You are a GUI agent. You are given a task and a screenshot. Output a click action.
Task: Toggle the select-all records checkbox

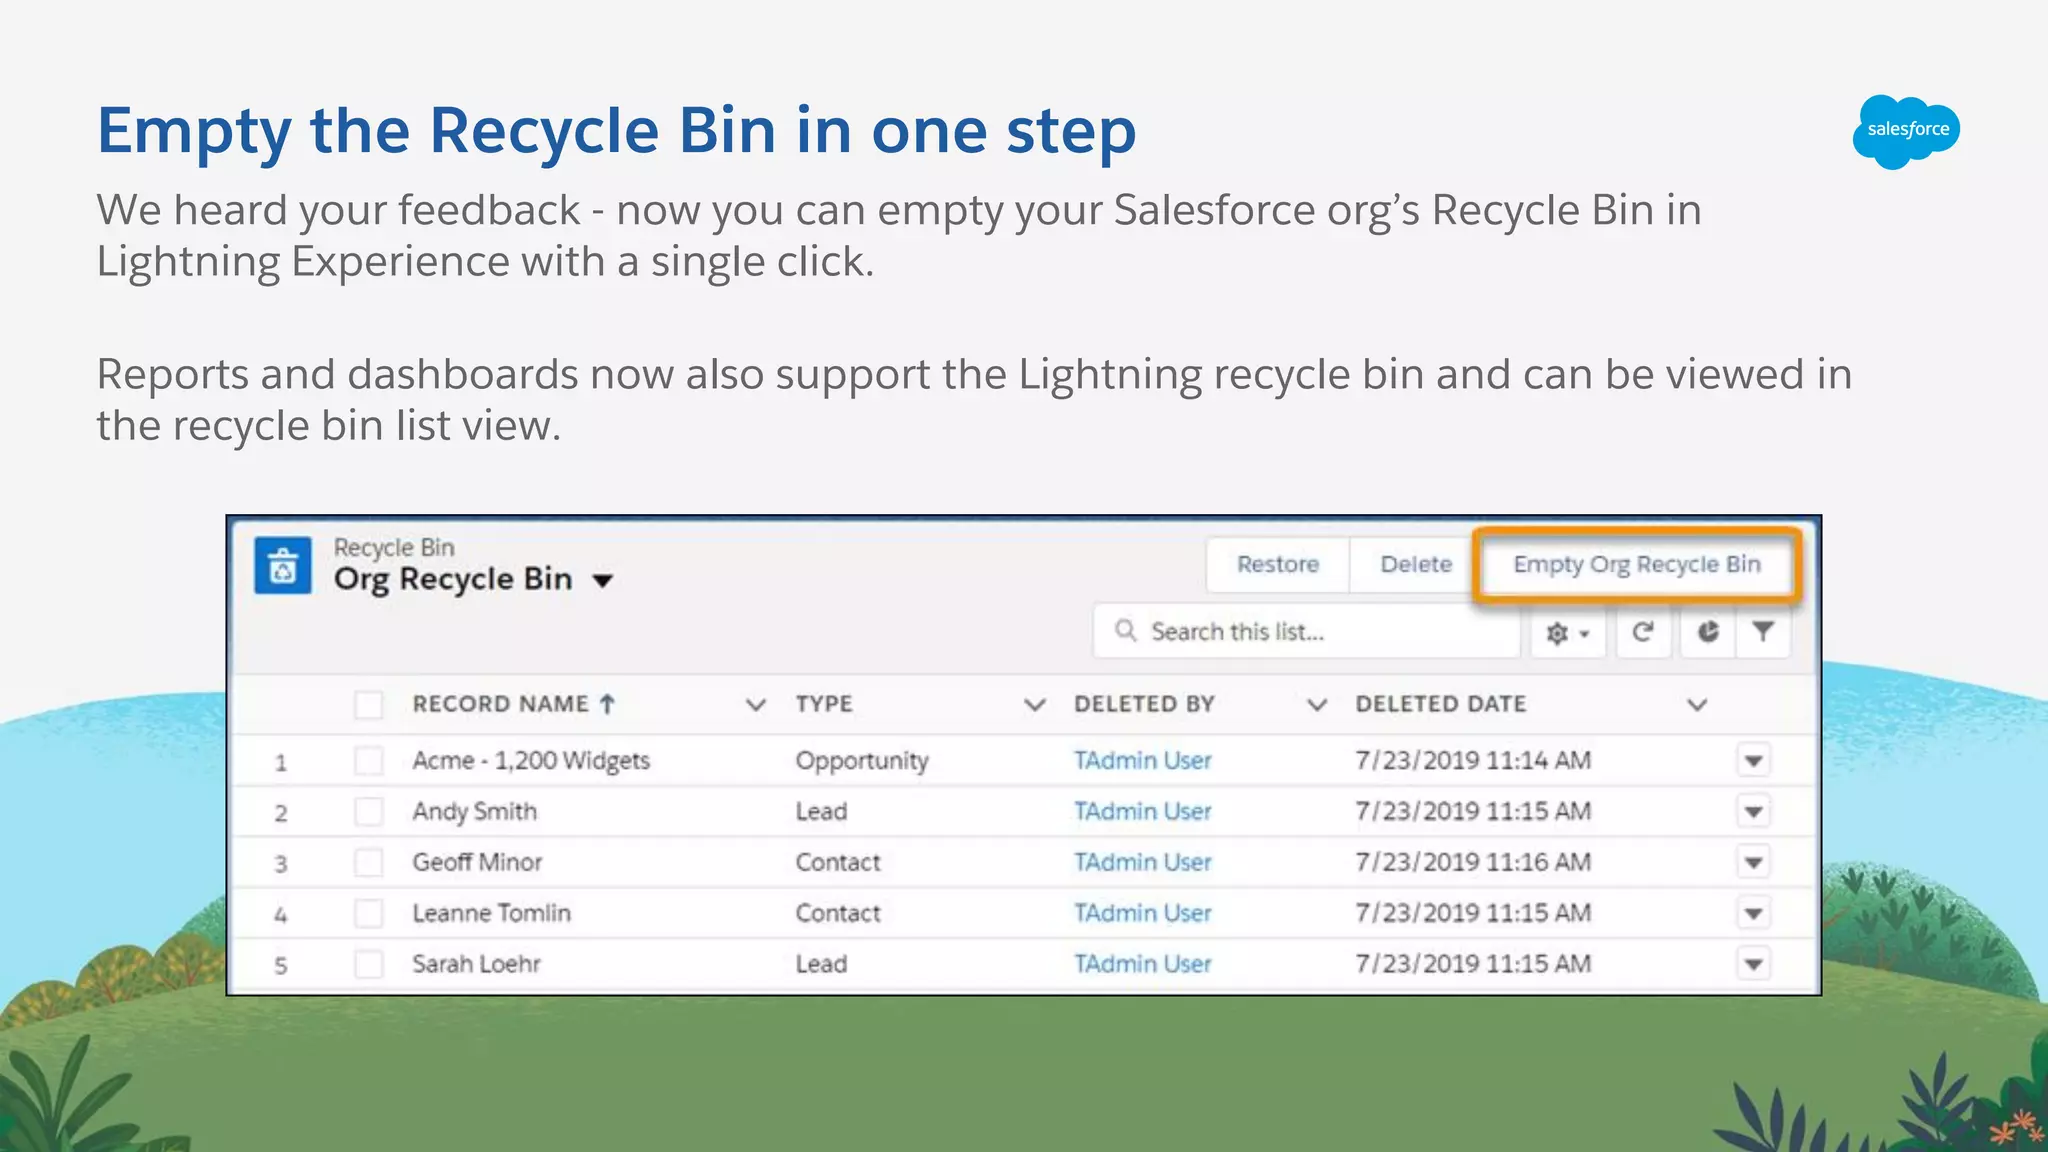369,705
